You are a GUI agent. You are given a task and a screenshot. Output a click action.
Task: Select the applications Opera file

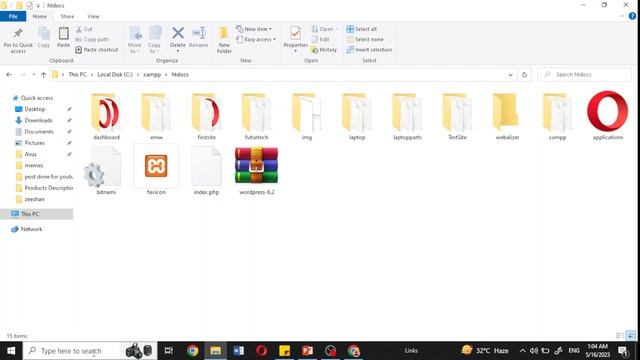point(608,116)
